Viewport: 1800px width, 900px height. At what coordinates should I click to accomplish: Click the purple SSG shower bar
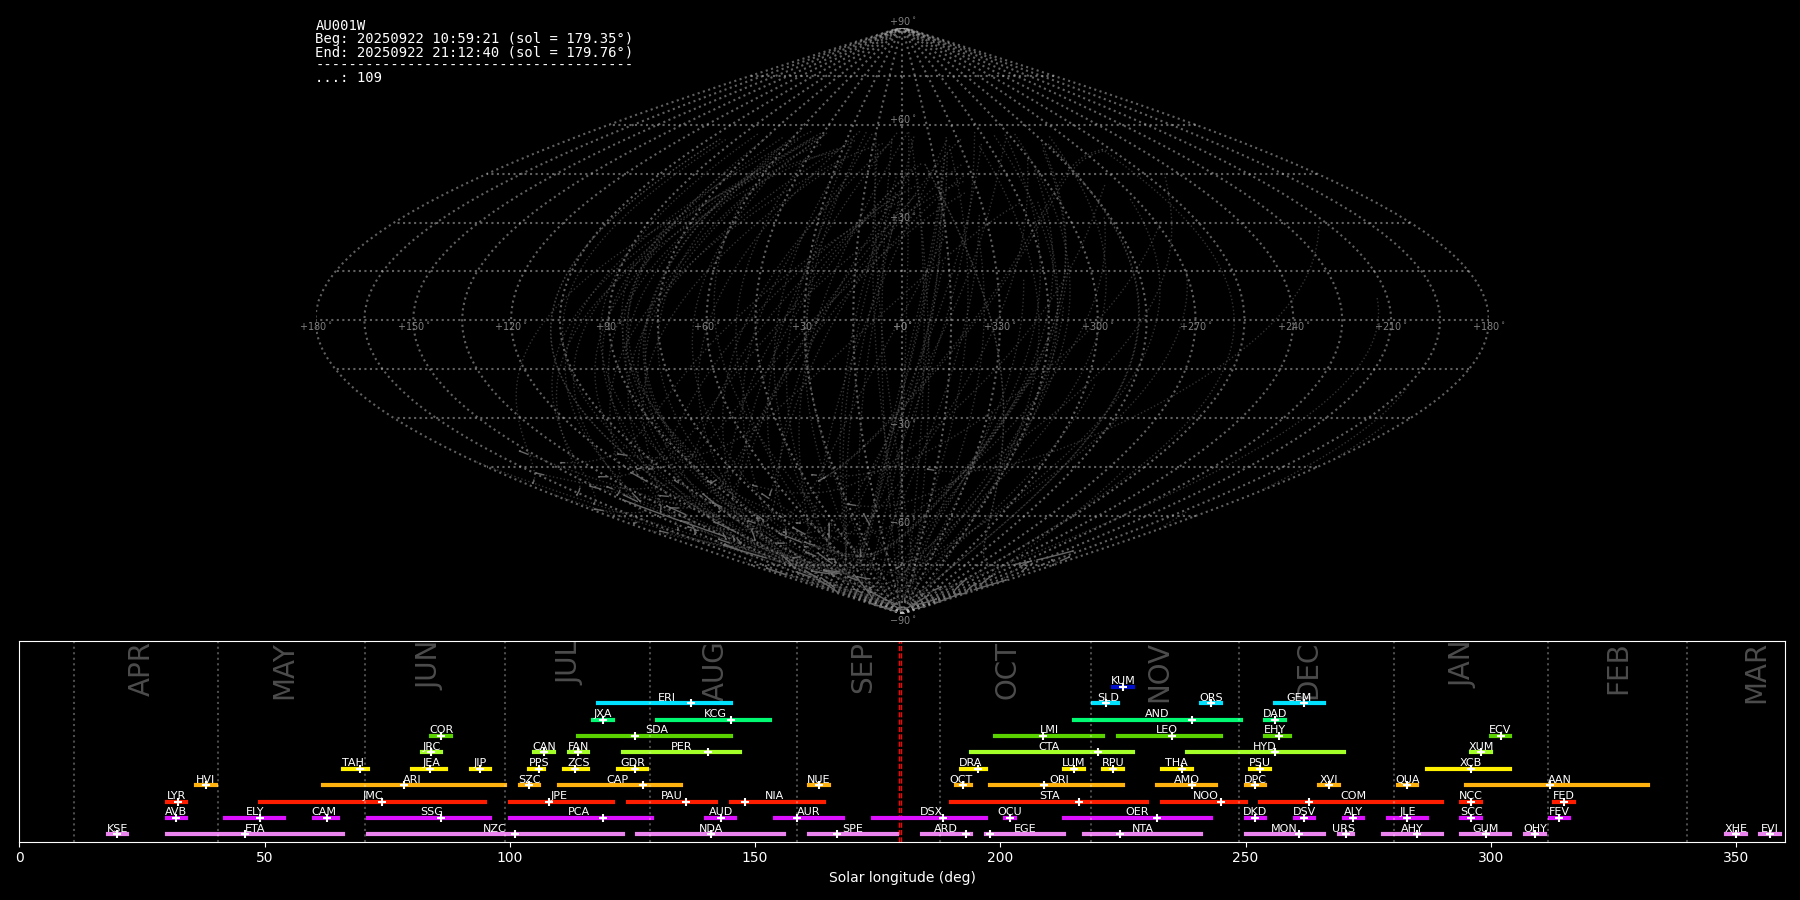pos(428,818)
